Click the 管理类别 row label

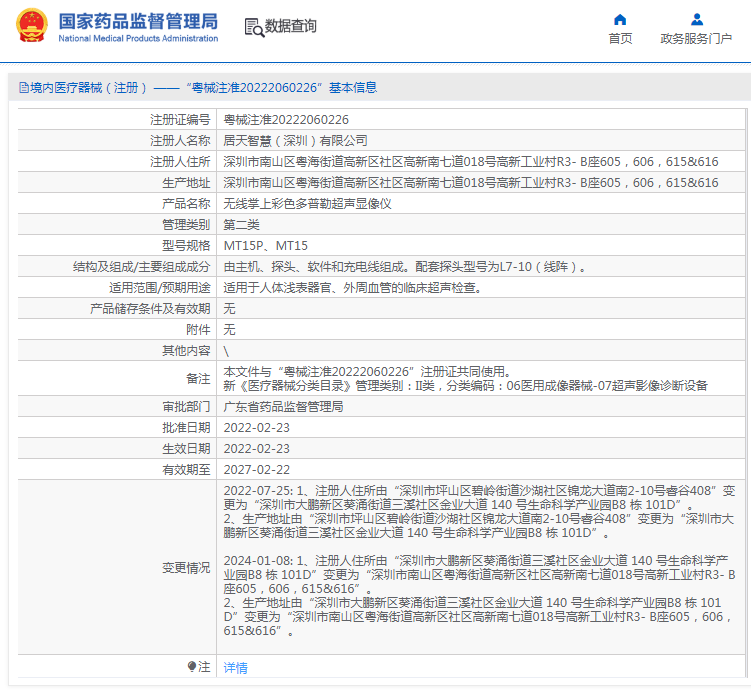[186, 225]
